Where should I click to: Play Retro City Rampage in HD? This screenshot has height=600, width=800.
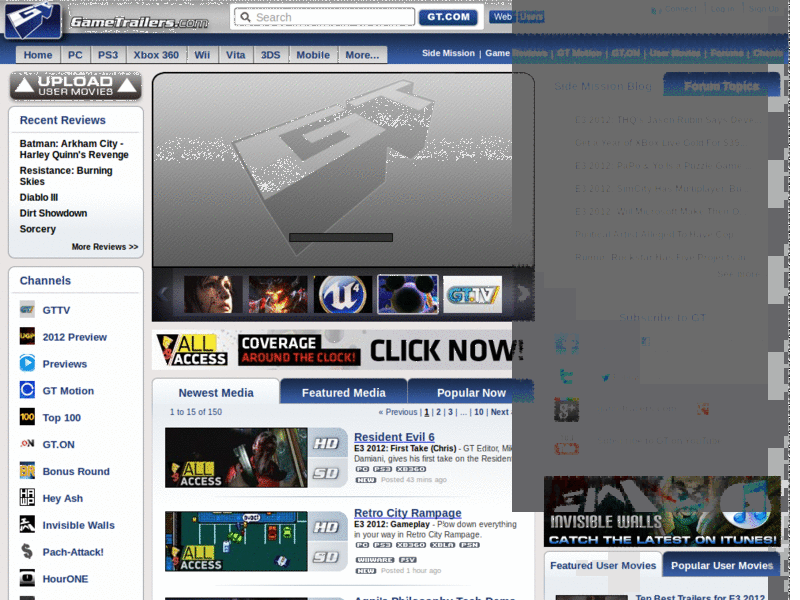coord(327,527)
